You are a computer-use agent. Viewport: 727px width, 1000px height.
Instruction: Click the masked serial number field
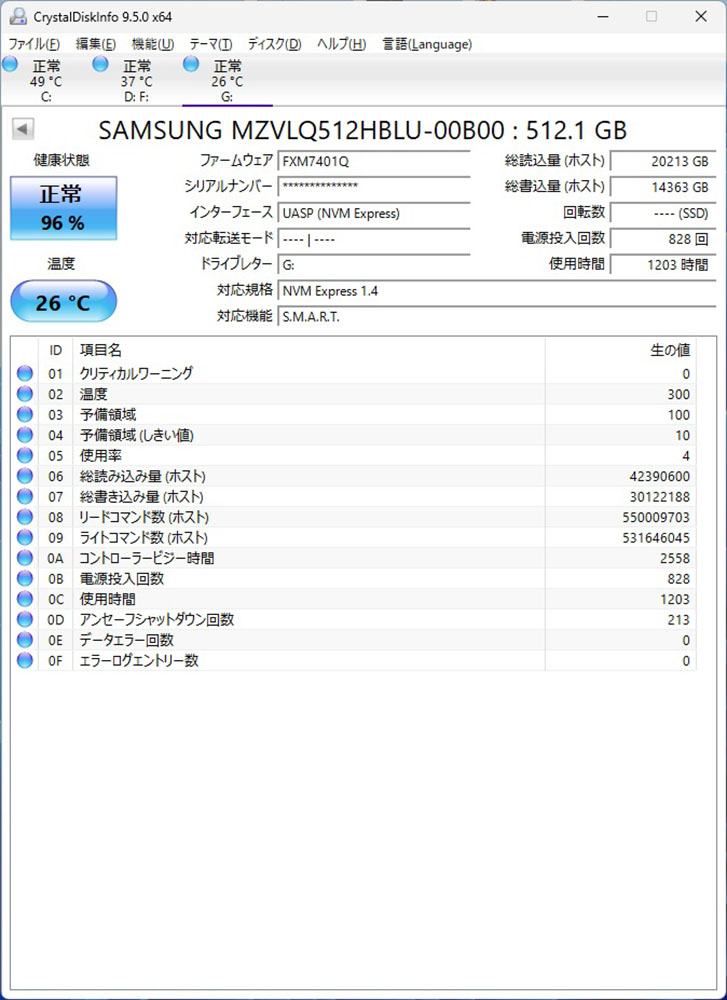[x=374, y=187]
